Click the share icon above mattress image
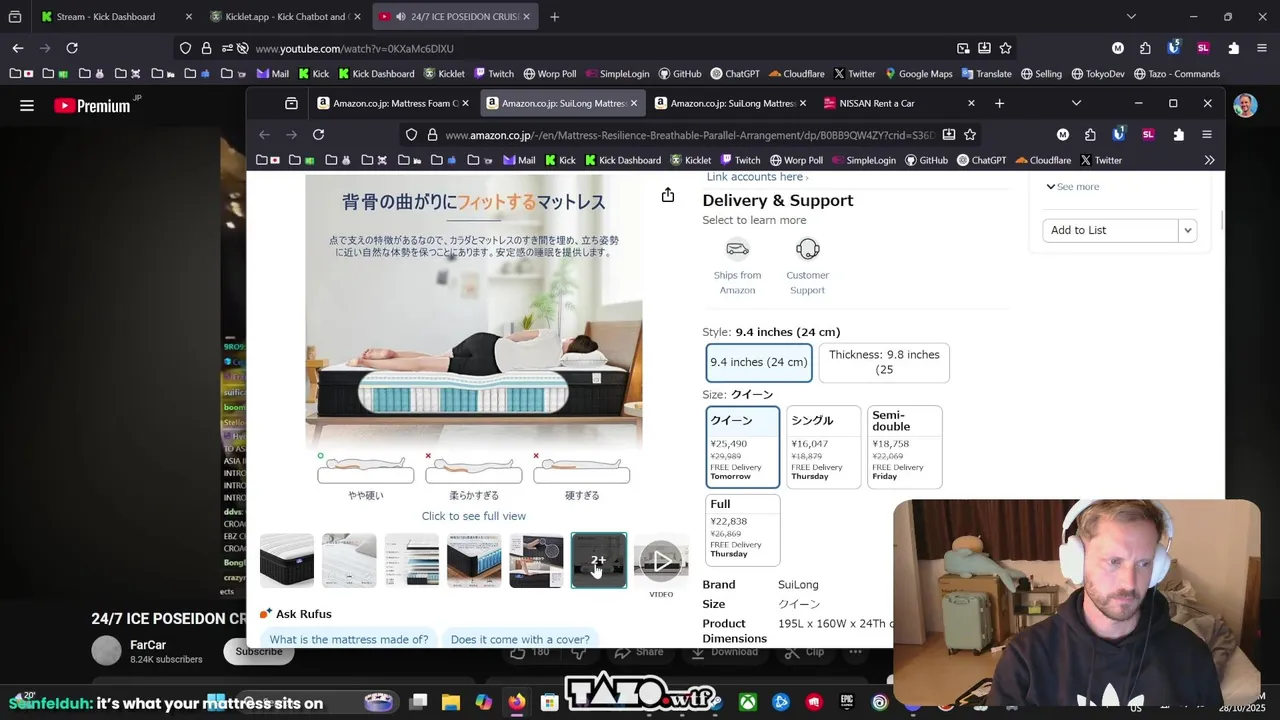Viewport: 1280px width, 720px height. click(668, 195)
